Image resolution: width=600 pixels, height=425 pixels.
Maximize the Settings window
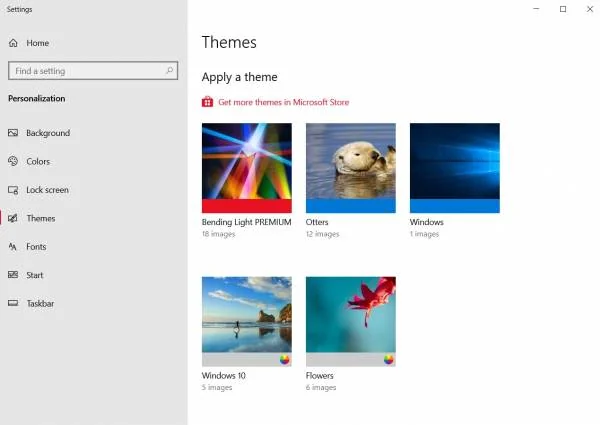pyautogui.click(x=563, y=9)
